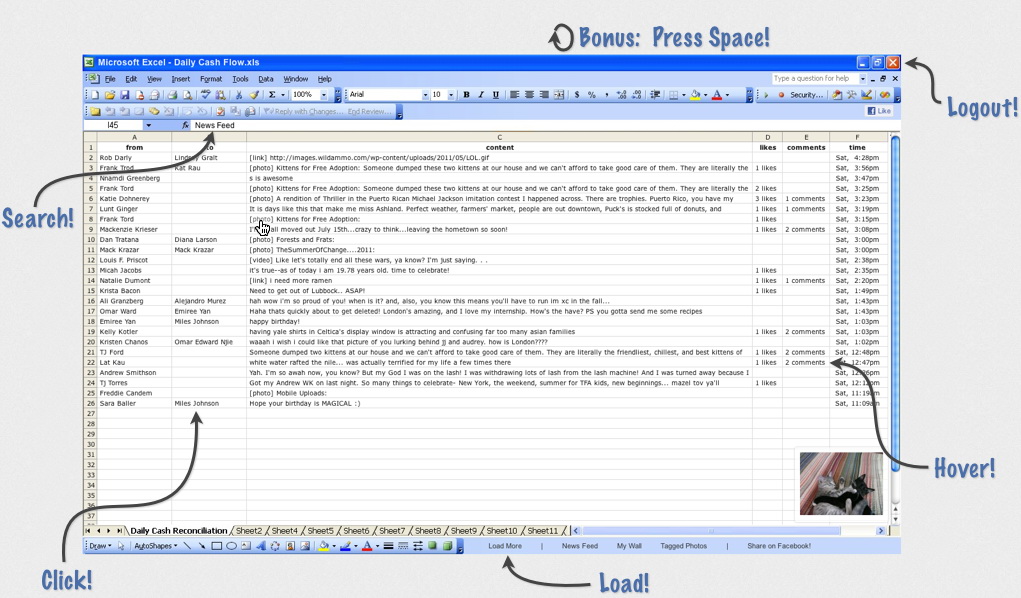Open the zoom percentage dropdown
Viewport: 1021px width, 598px height.
pyautogui.click(x=323, y=95)
